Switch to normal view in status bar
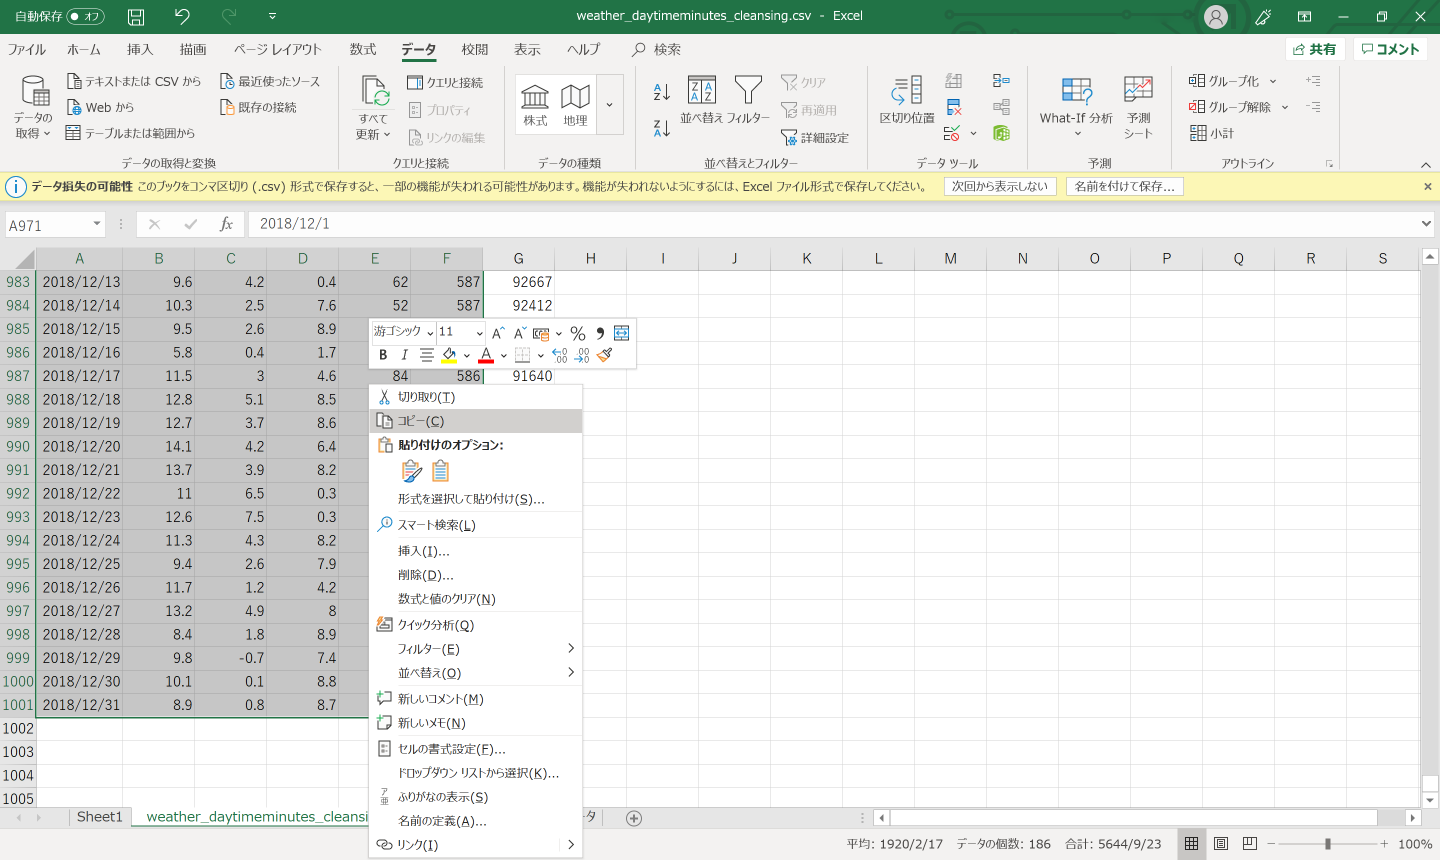Image resolution: width=1440 pixels, height=860 pixels. pyautogui.click(x=1191, y=844)
